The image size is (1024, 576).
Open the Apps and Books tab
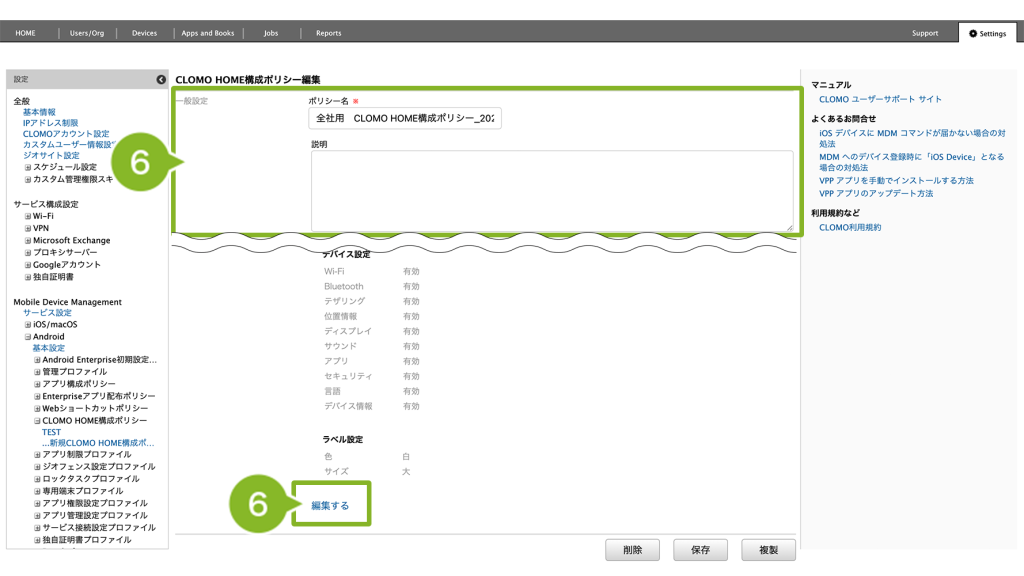pos(208,33)
